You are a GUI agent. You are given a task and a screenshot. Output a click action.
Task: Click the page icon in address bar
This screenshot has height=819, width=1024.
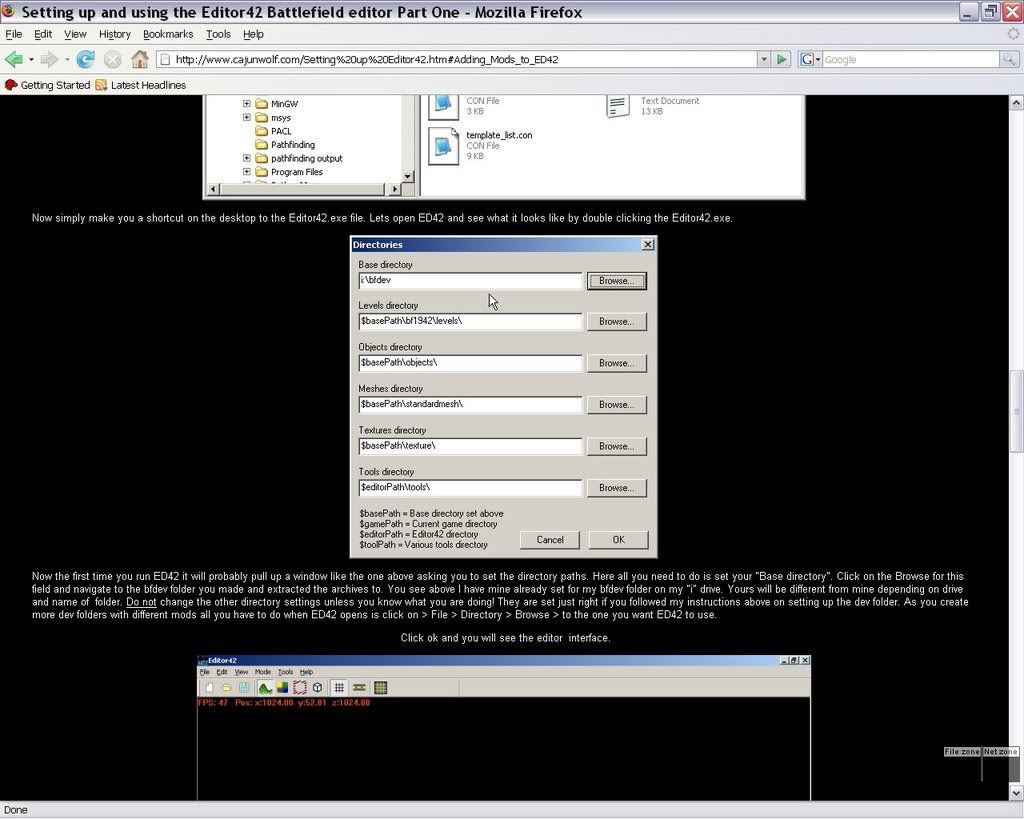165,59
